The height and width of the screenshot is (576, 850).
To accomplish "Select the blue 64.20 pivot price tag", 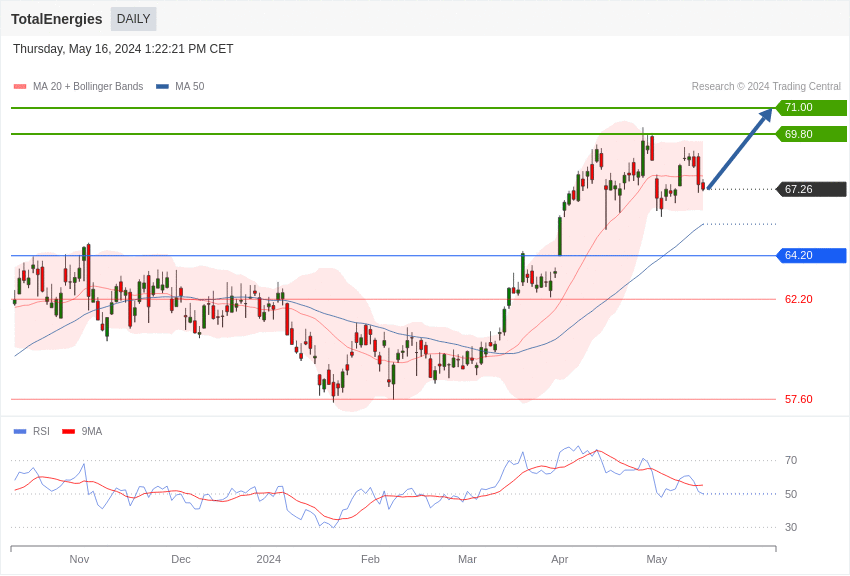I will 811,256.
